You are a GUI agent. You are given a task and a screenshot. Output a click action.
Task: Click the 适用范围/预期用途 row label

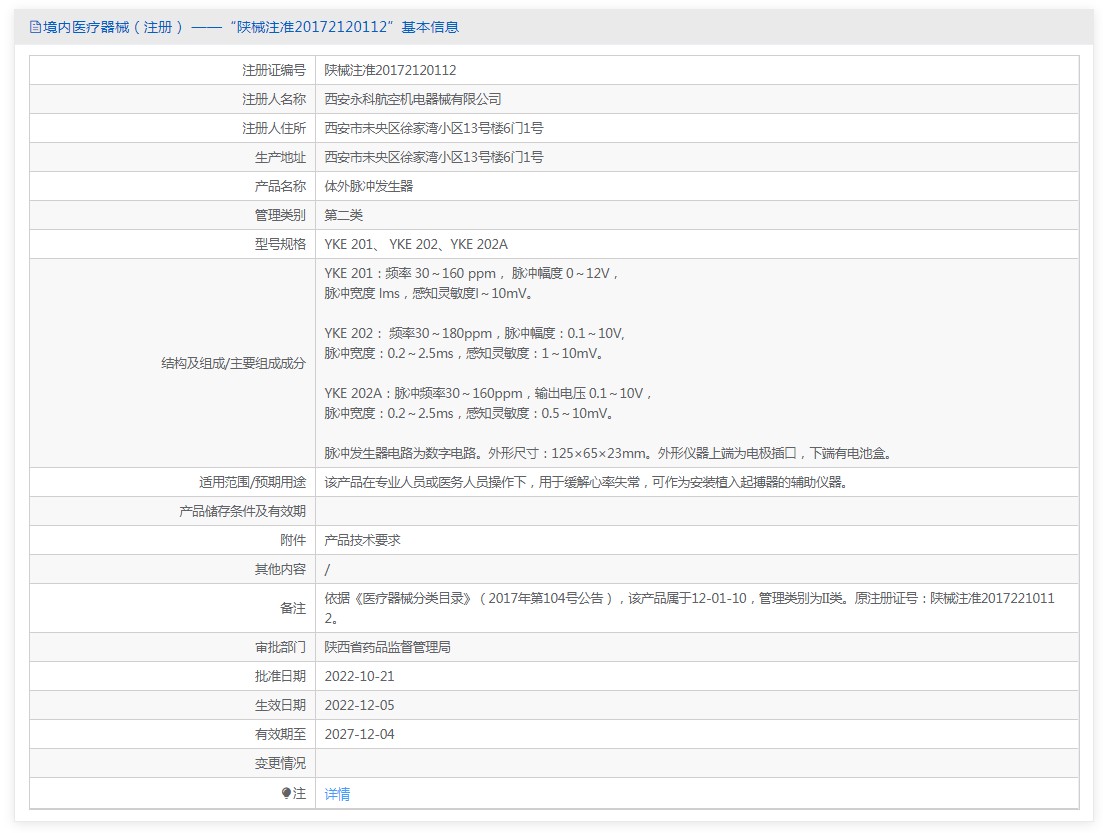pos(252,482)
